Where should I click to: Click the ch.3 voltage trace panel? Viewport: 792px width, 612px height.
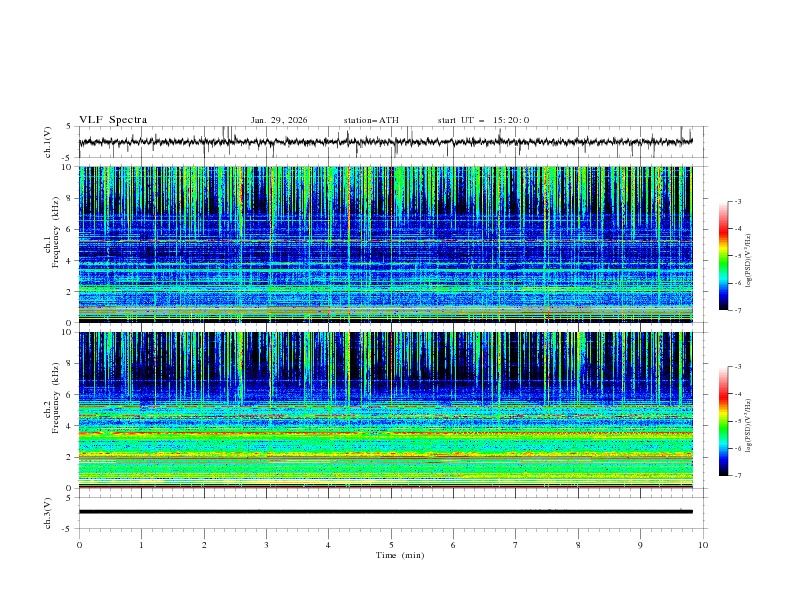pyautogui.click(x=390, y=511)
